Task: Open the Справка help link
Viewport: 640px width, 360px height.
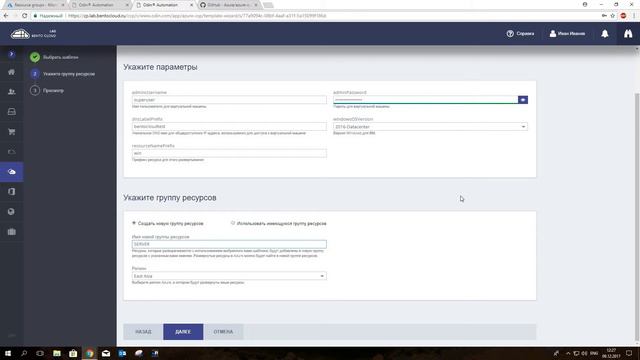Action: [520, 33]
